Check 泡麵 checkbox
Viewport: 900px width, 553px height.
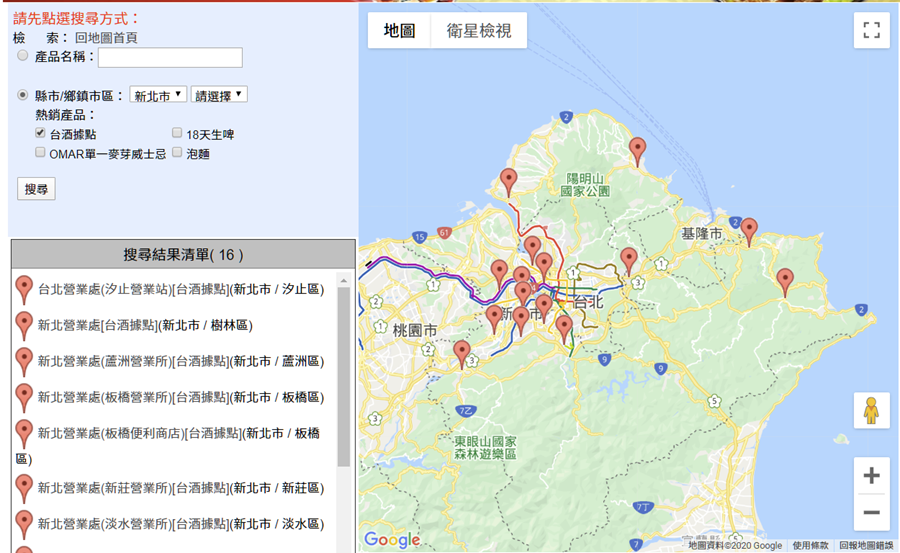click(177, 152)
